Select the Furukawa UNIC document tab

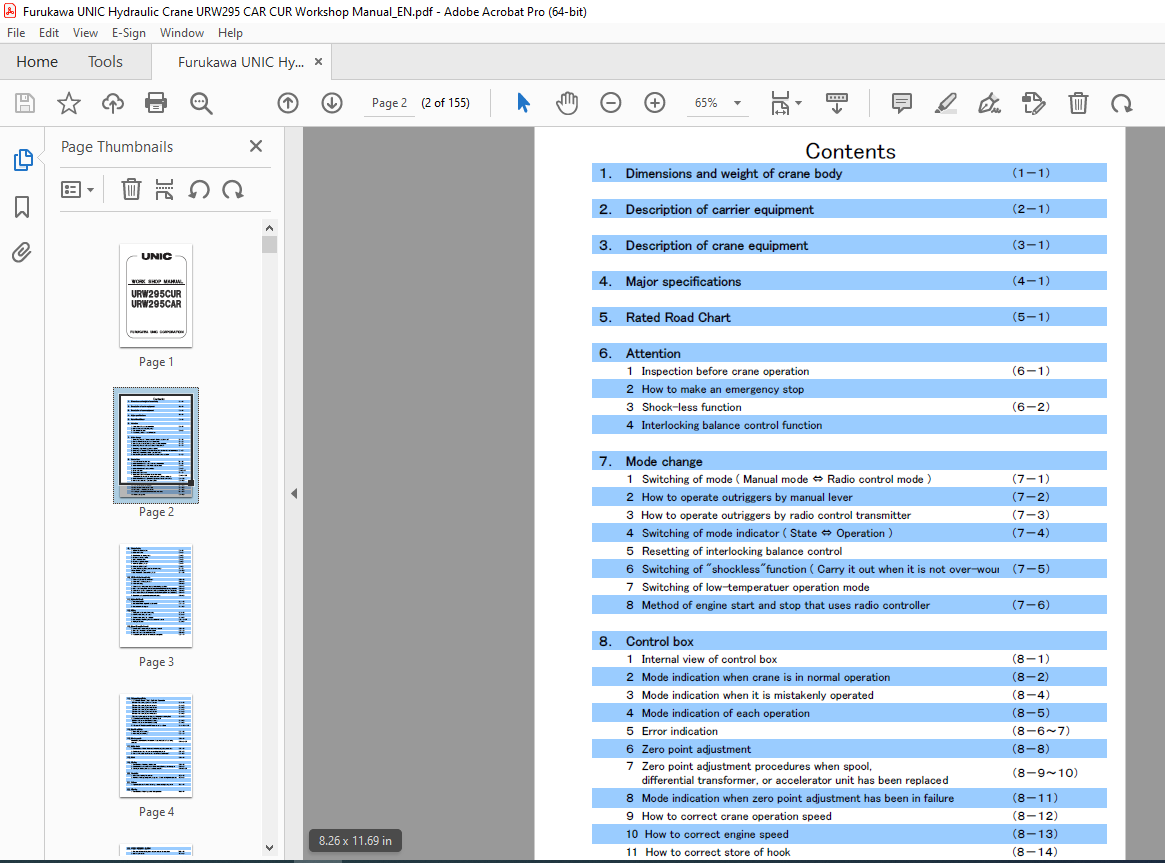[241, 62]
